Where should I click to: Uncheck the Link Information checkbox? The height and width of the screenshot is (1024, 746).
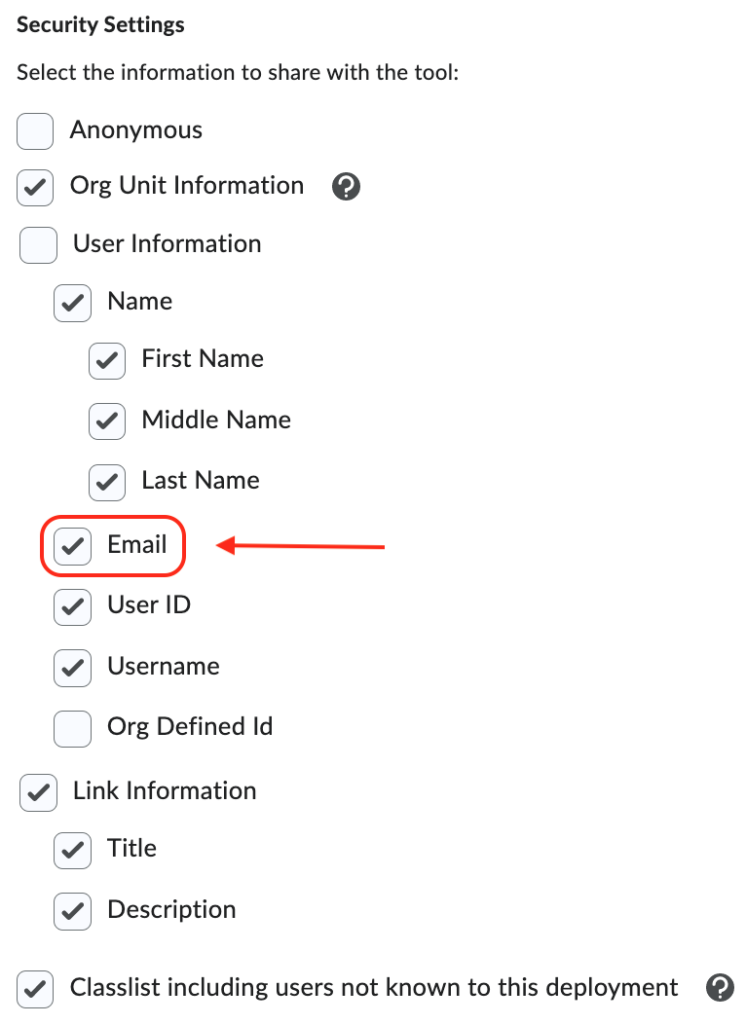[38, 793]
